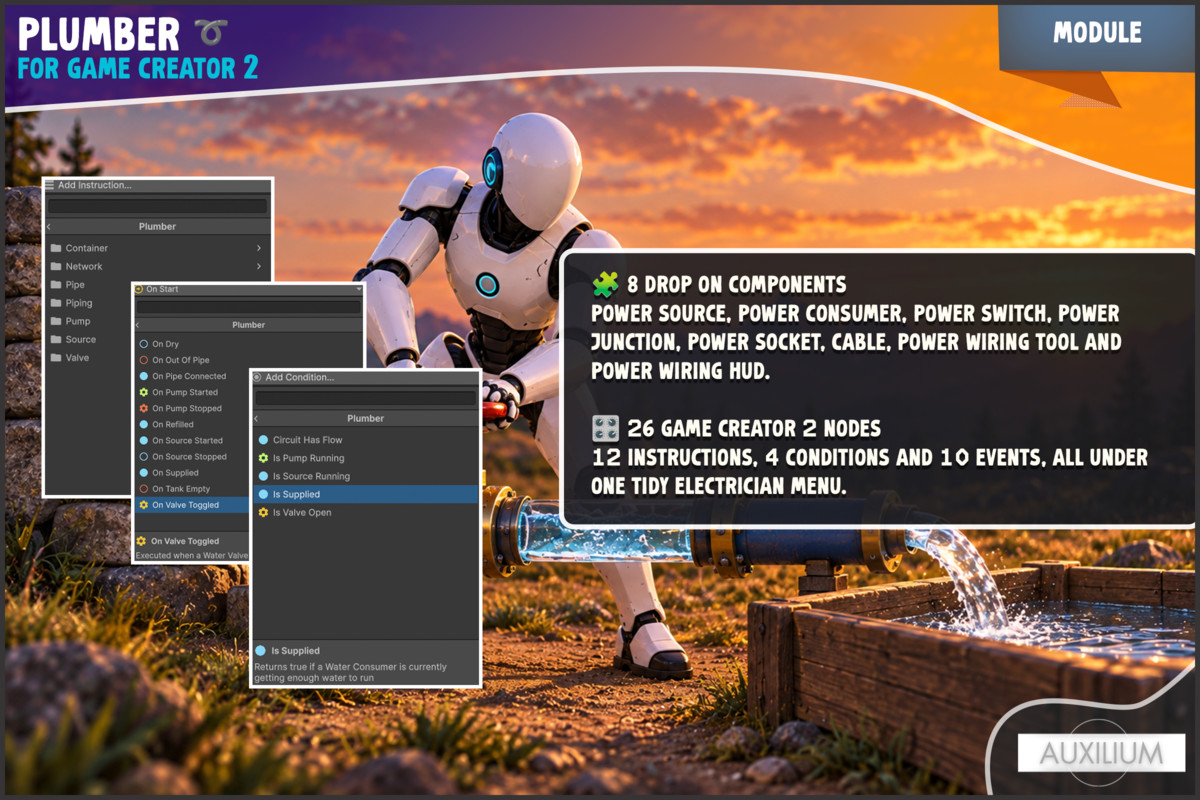Click the On Valve Toggled footer title

185,541
